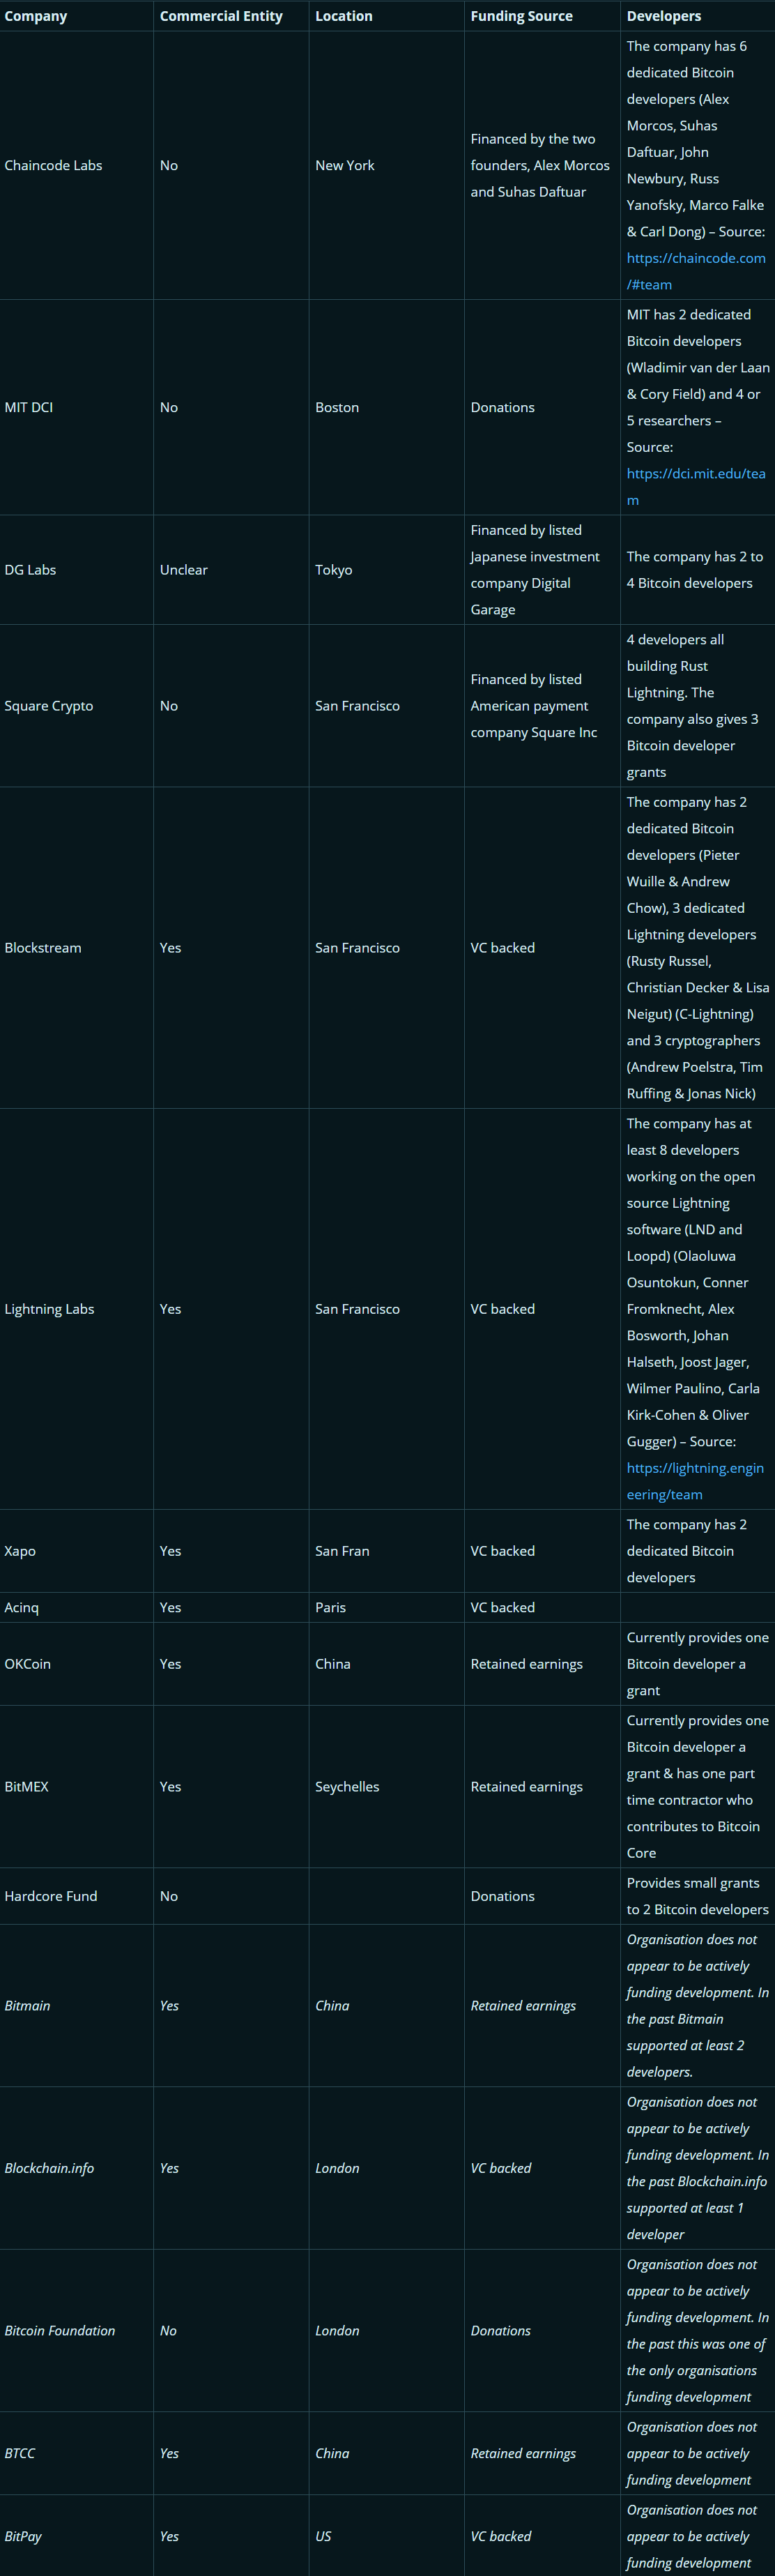Select the Xapo row name
Screen dimensions: 775x2576
(x=20, y=1551)
